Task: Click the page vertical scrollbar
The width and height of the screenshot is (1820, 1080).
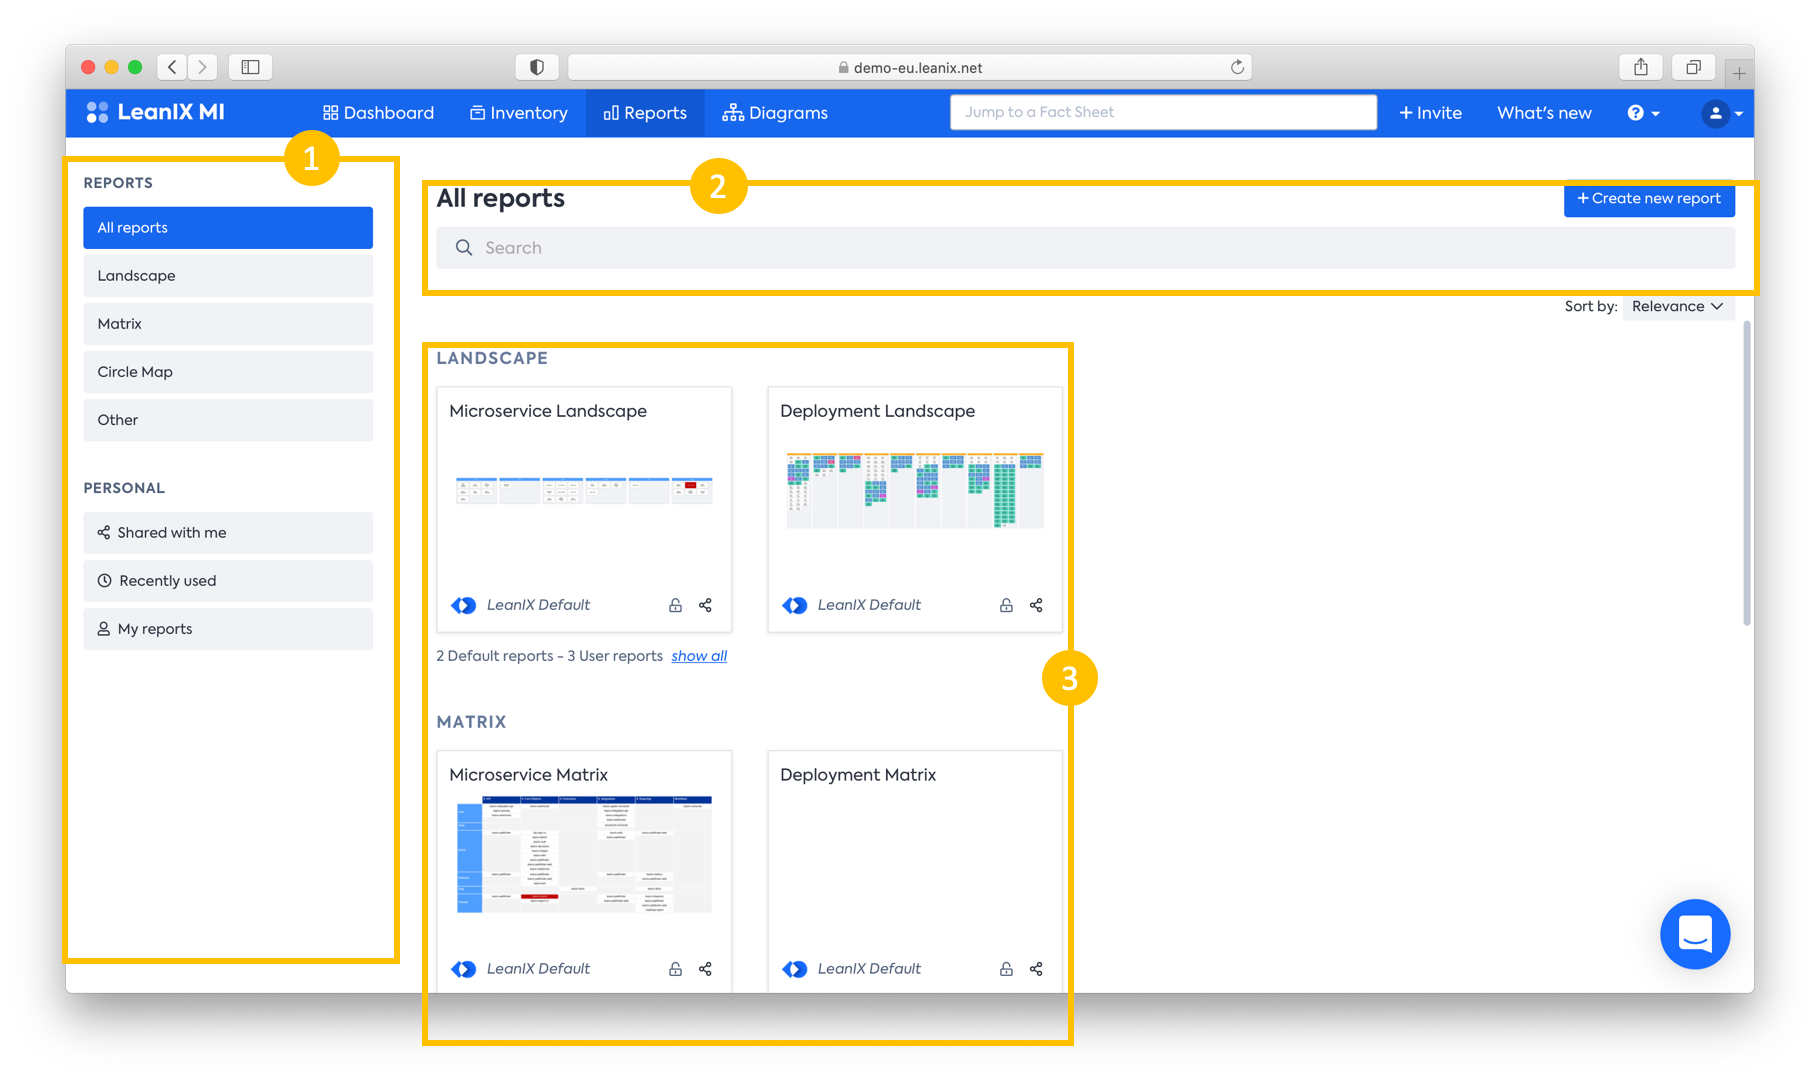Action: click(x=1747, y=473)
